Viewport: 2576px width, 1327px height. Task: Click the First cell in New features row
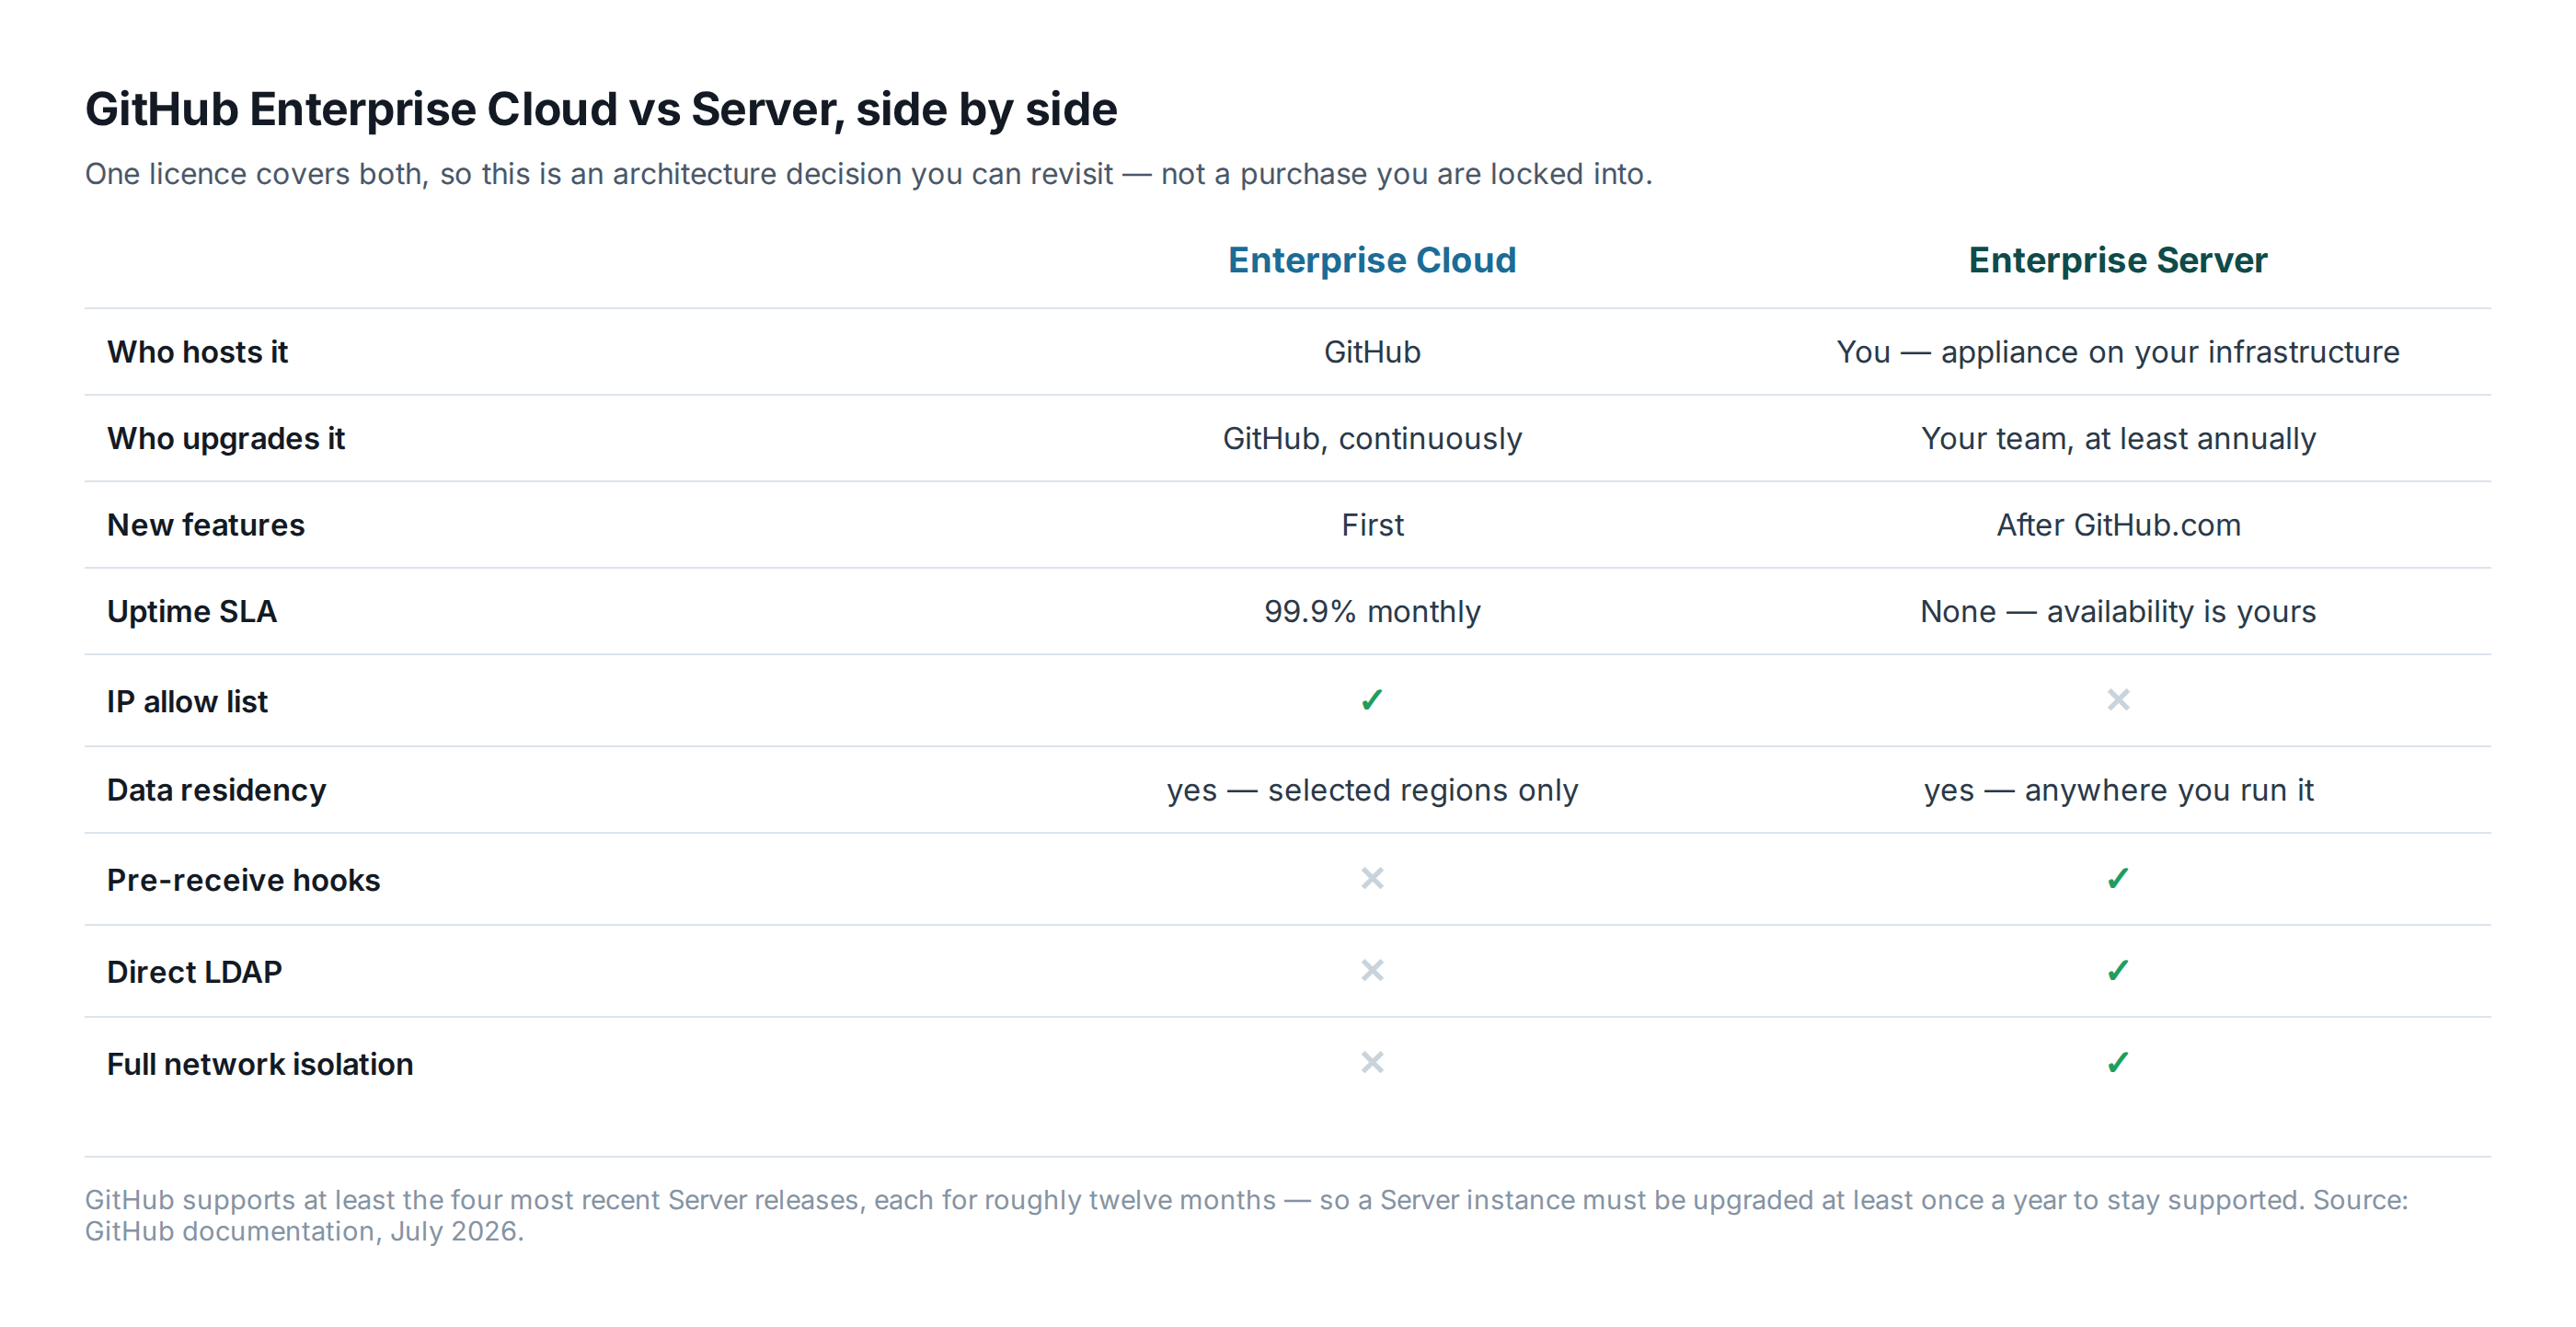click(x=1372, y=525)
